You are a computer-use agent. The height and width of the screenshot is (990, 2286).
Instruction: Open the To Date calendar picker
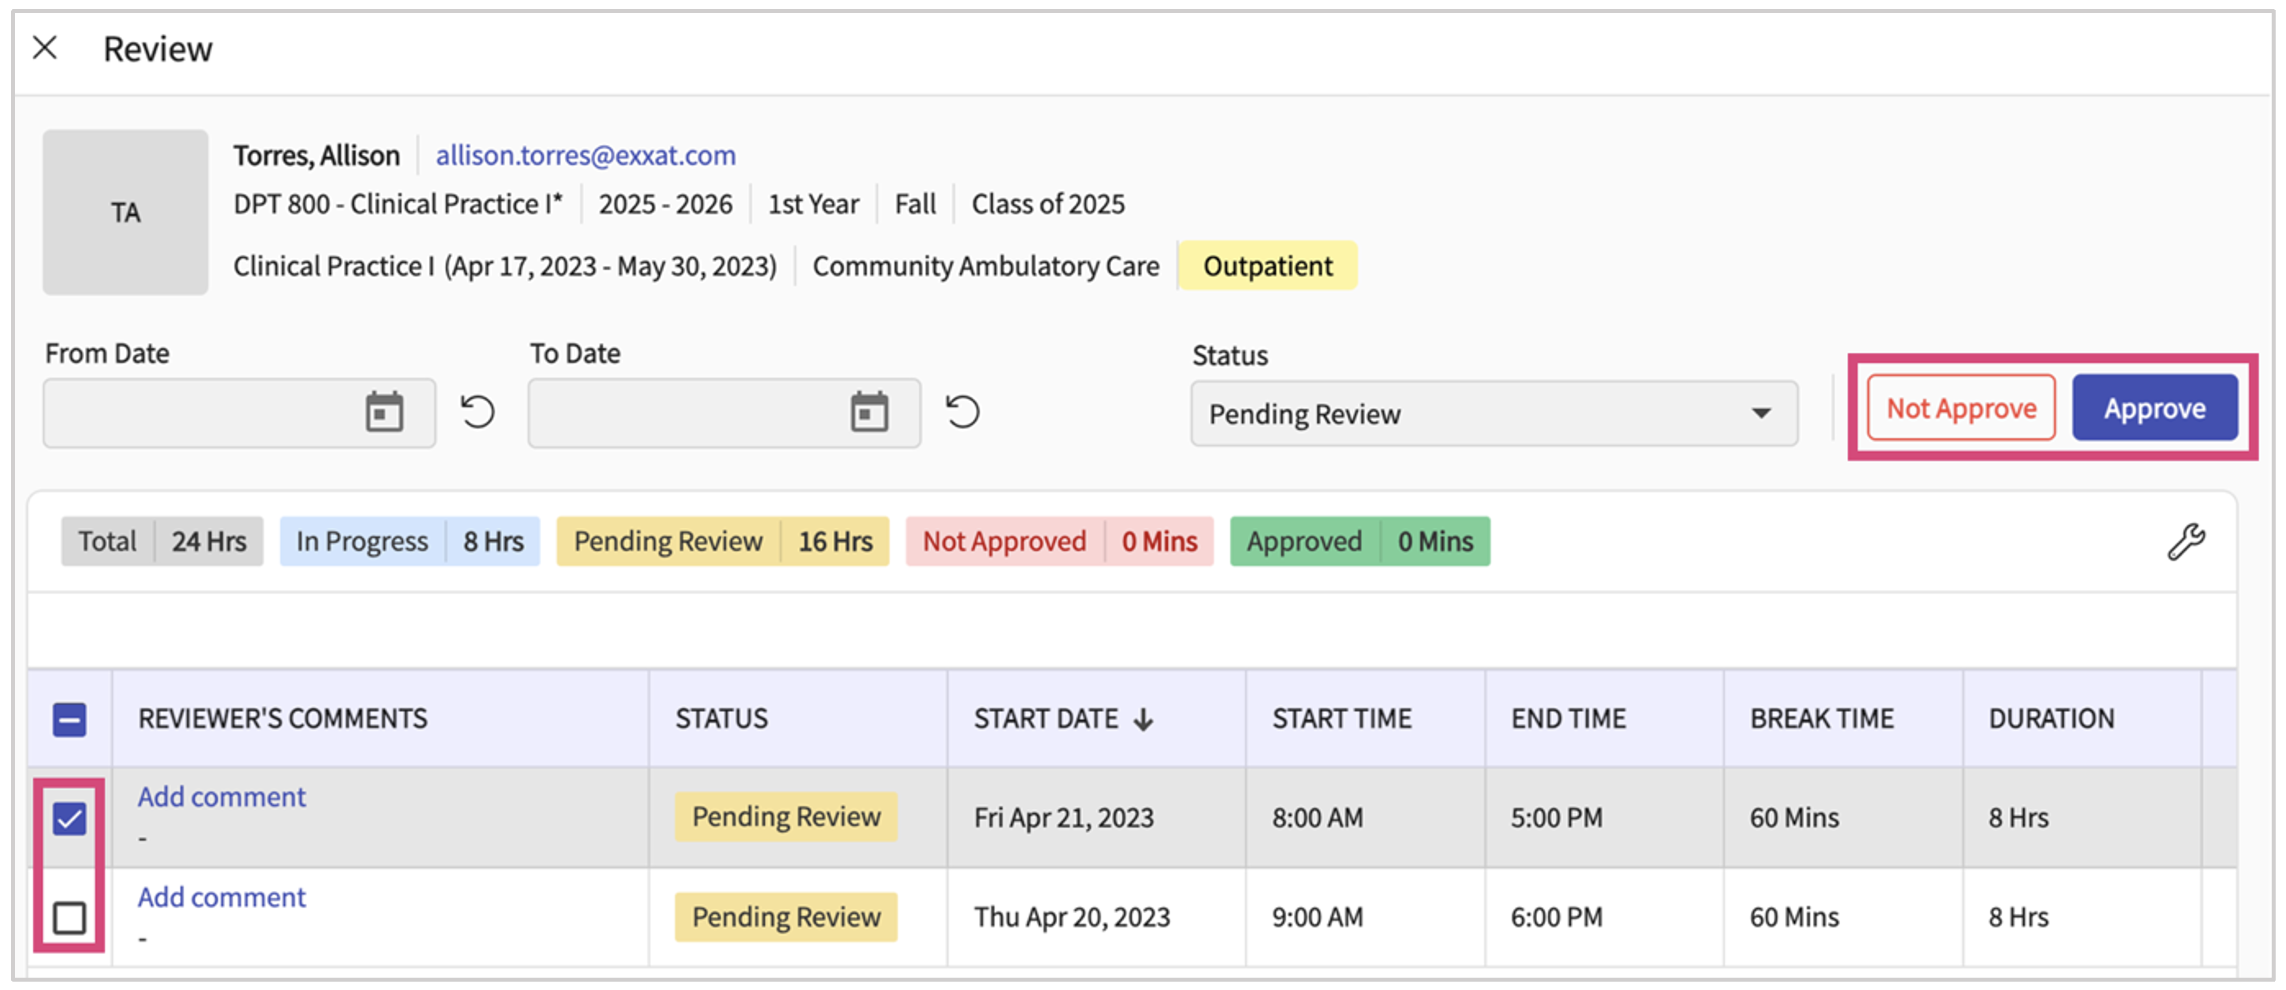pos(869,412)
